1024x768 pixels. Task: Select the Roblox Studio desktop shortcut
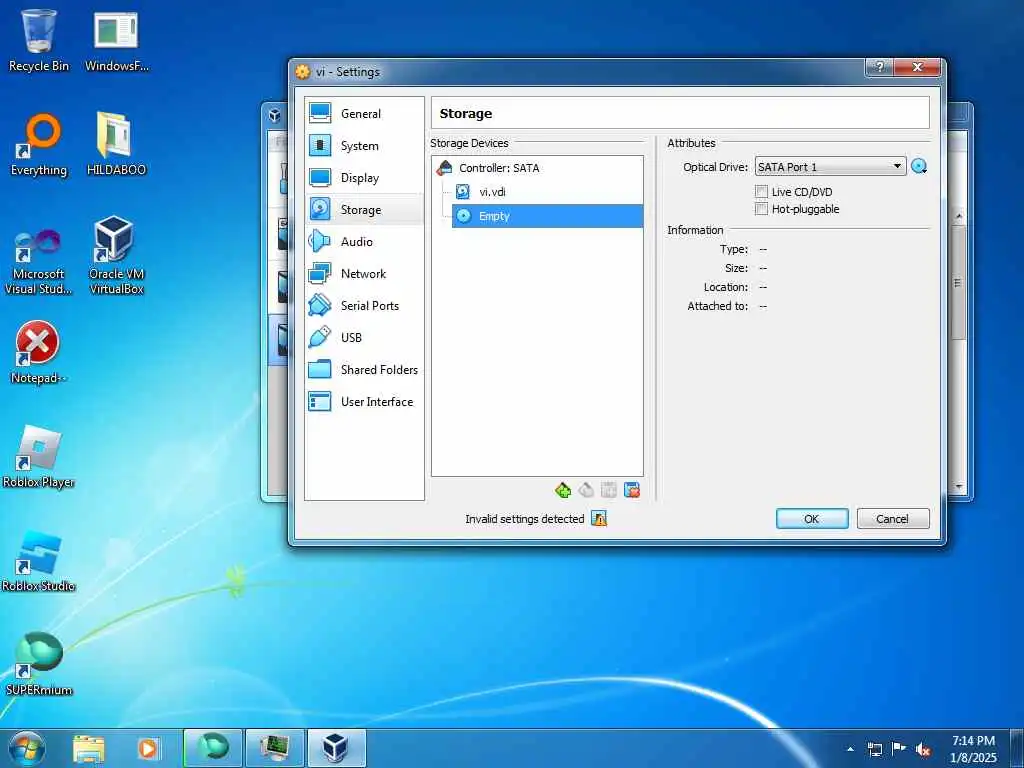click(x=39, y=562)
